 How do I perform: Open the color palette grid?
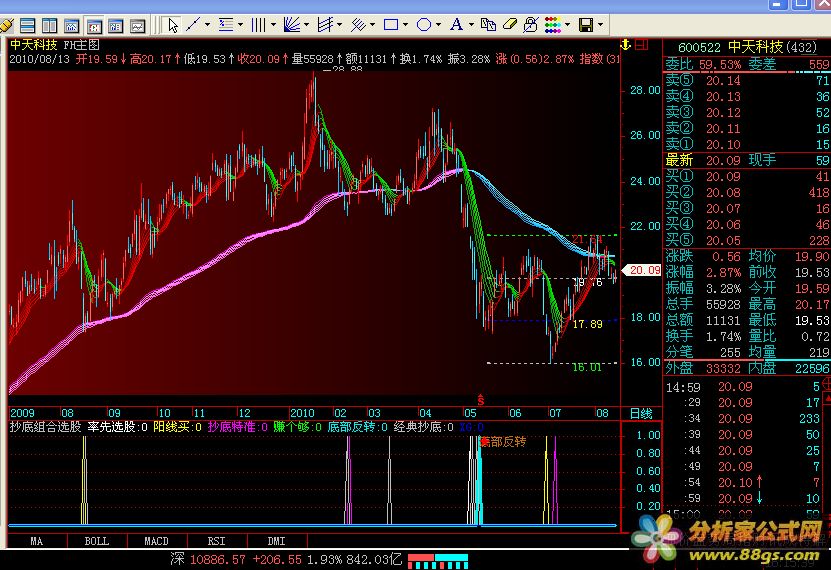pos(553,25)
